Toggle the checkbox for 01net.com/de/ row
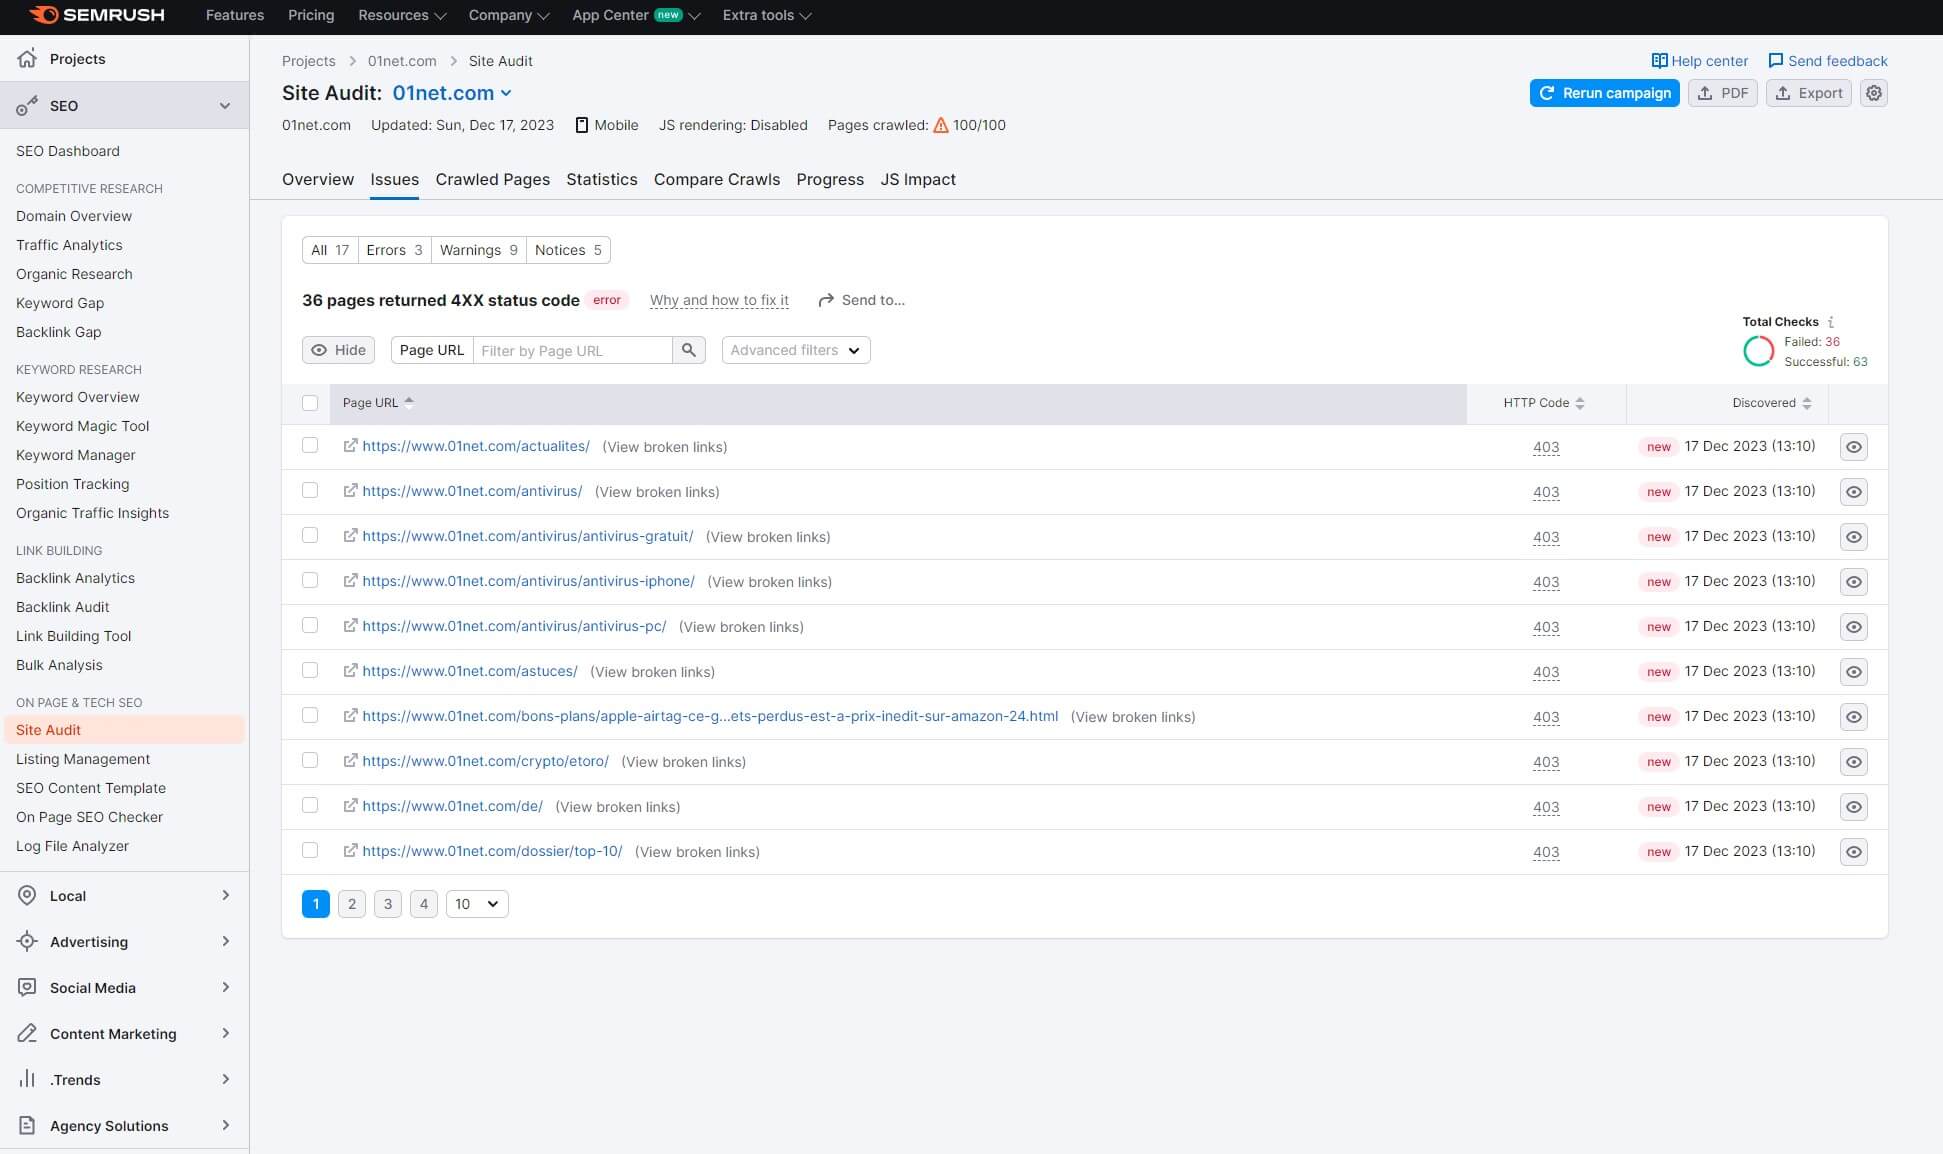The height and width of the screenshot is (1154, 1943). point(310,806)
